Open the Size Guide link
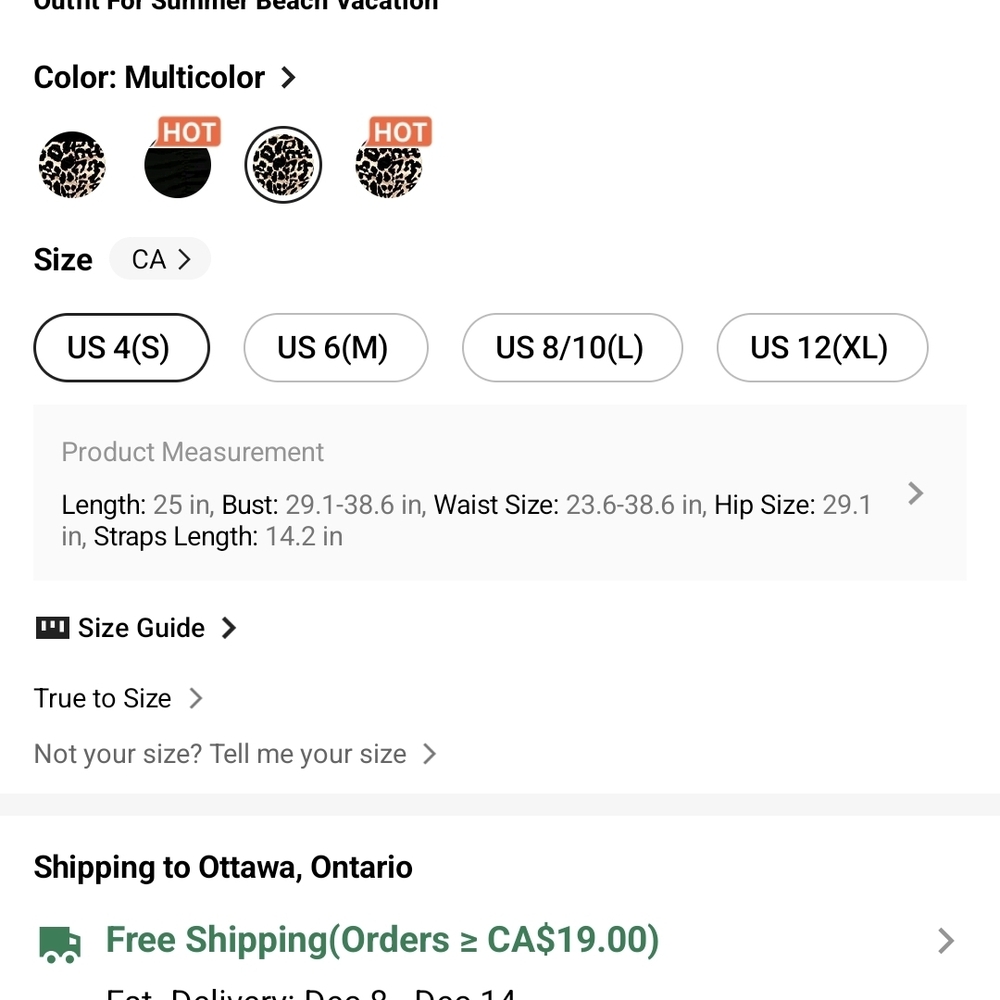 pyautogui.click(x=136, y=628)
